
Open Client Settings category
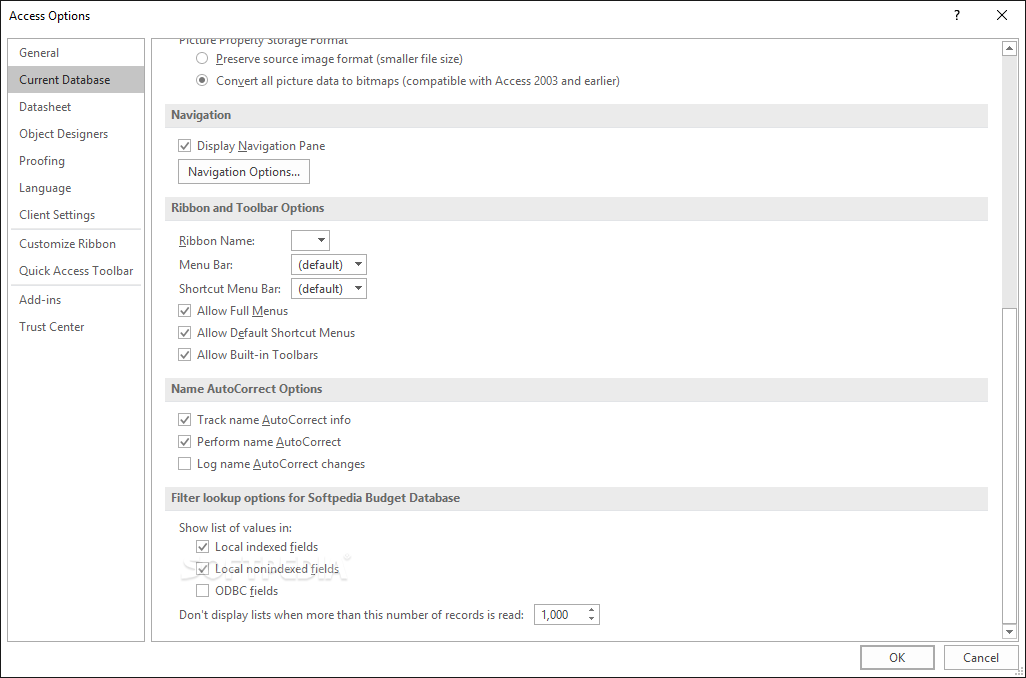[x=76, y=215]
